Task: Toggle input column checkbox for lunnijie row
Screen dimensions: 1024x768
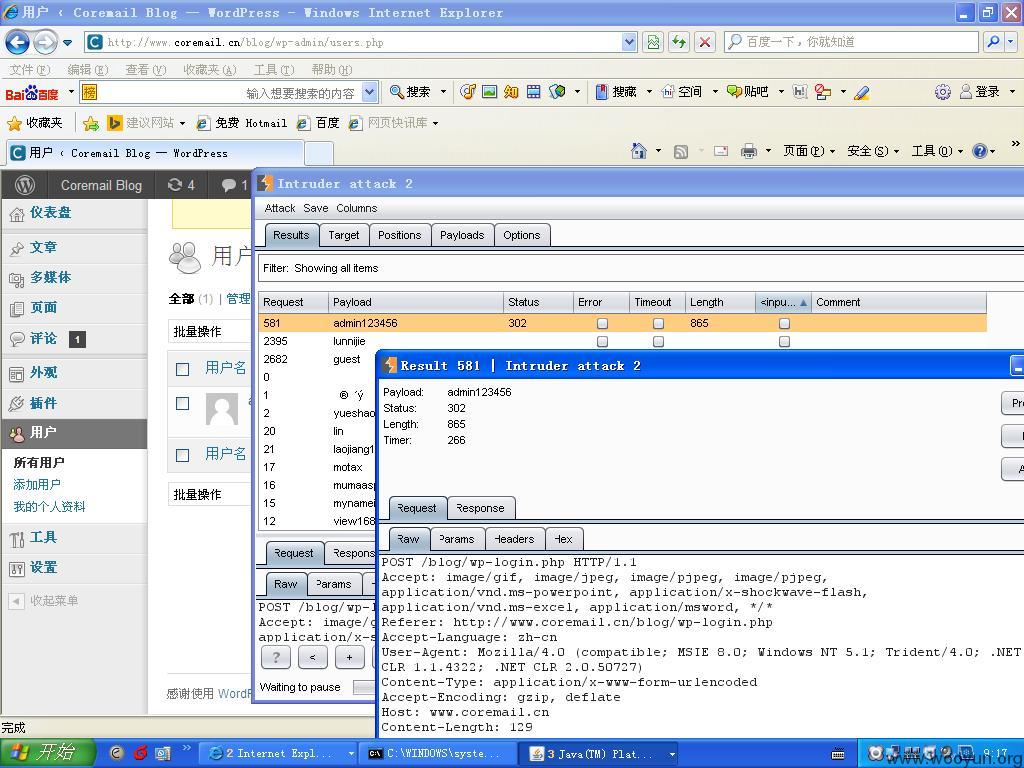Action: coord(784,342)
